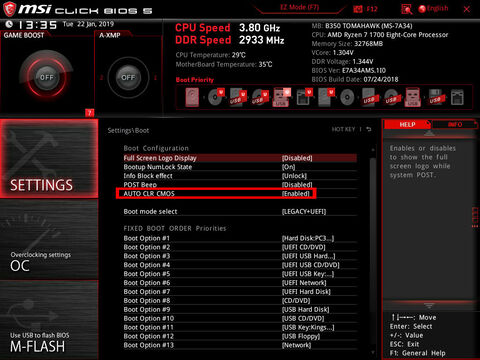Click the clock icon beside the time
Screen dimensions: 480x360
click(9, 24)
